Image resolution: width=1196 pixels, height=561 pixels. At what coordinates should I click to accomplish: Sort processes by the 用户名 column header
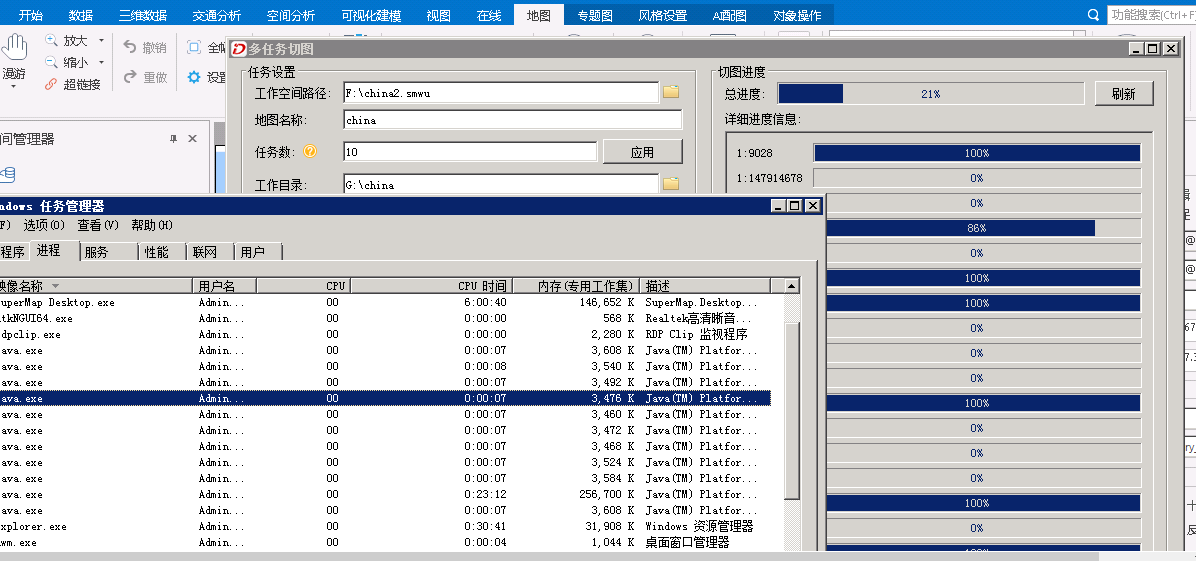[x=224, y=286]
